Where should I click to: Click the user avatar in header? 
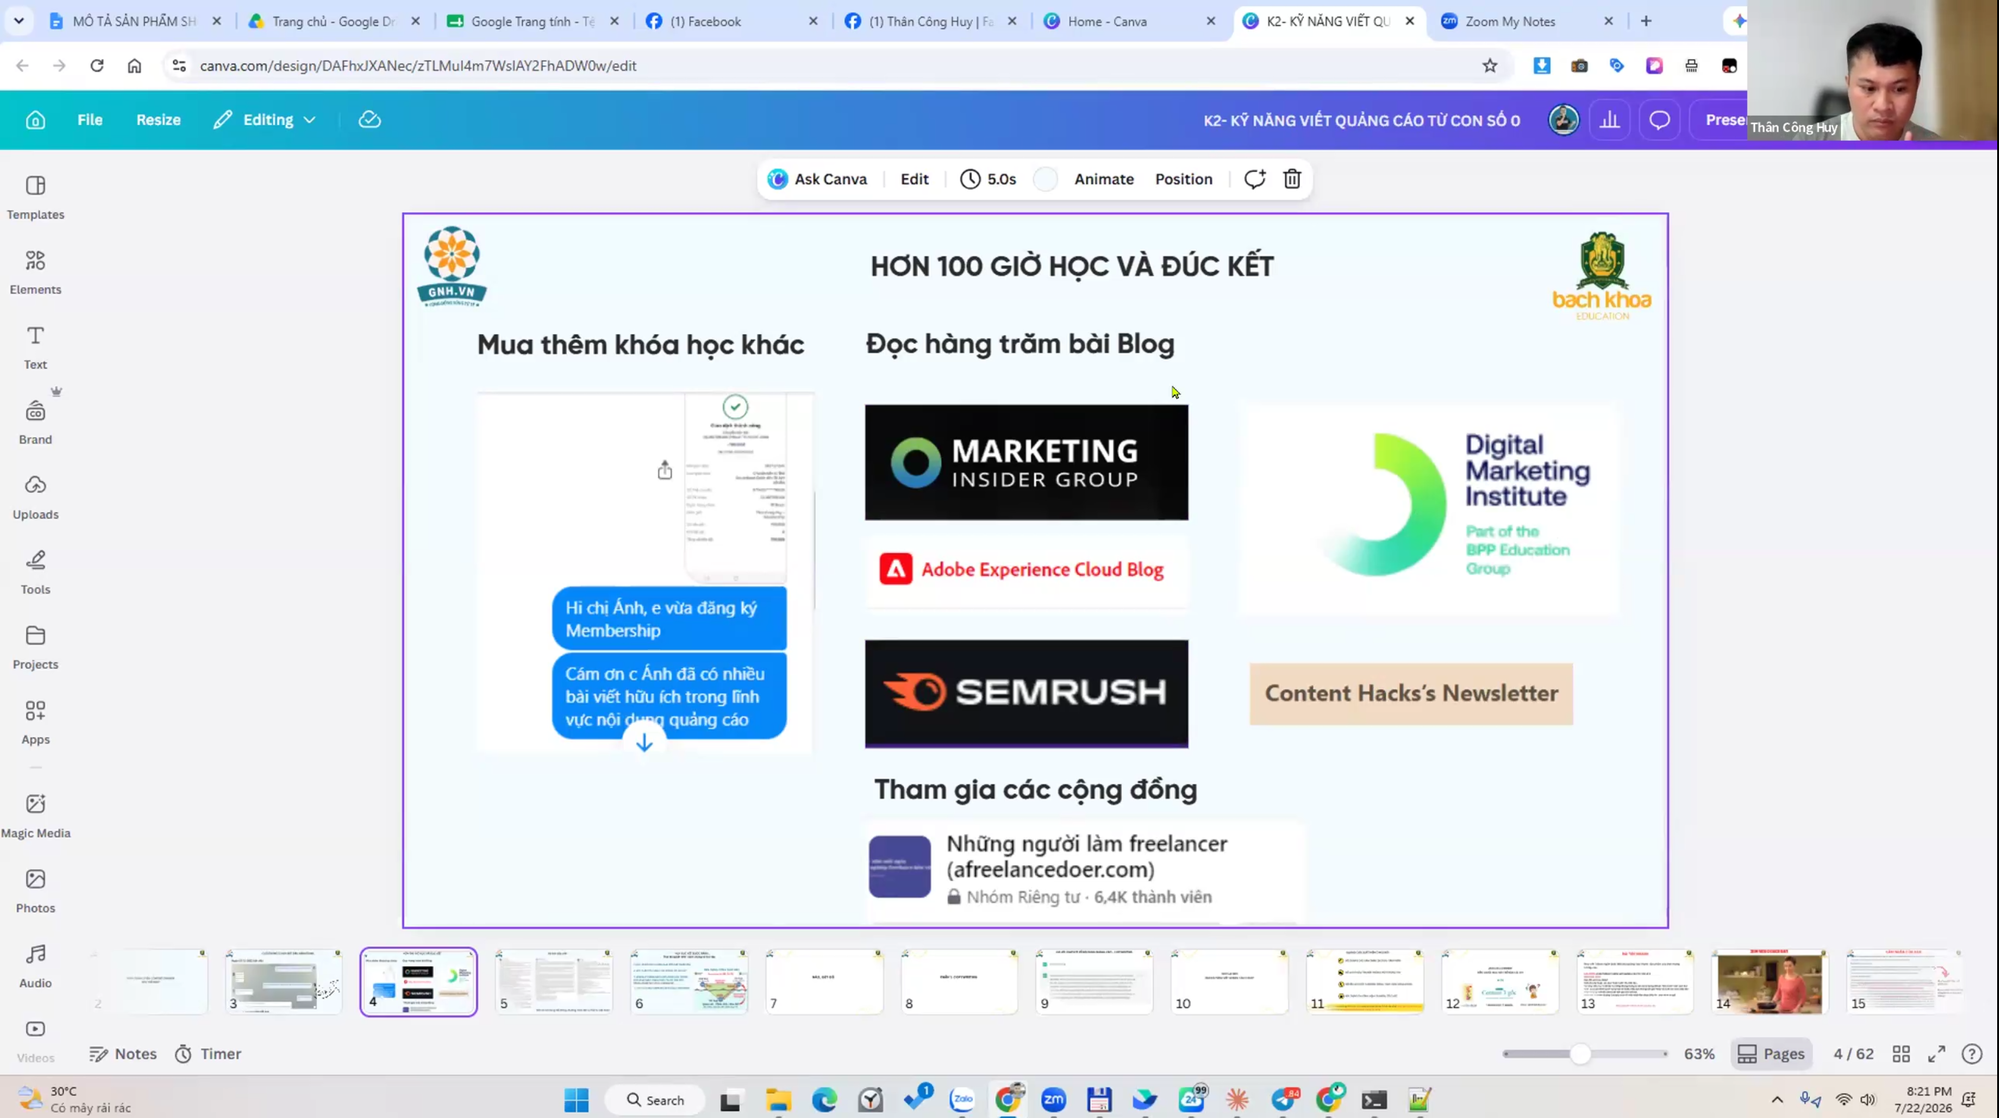[x=1564, y=120]
